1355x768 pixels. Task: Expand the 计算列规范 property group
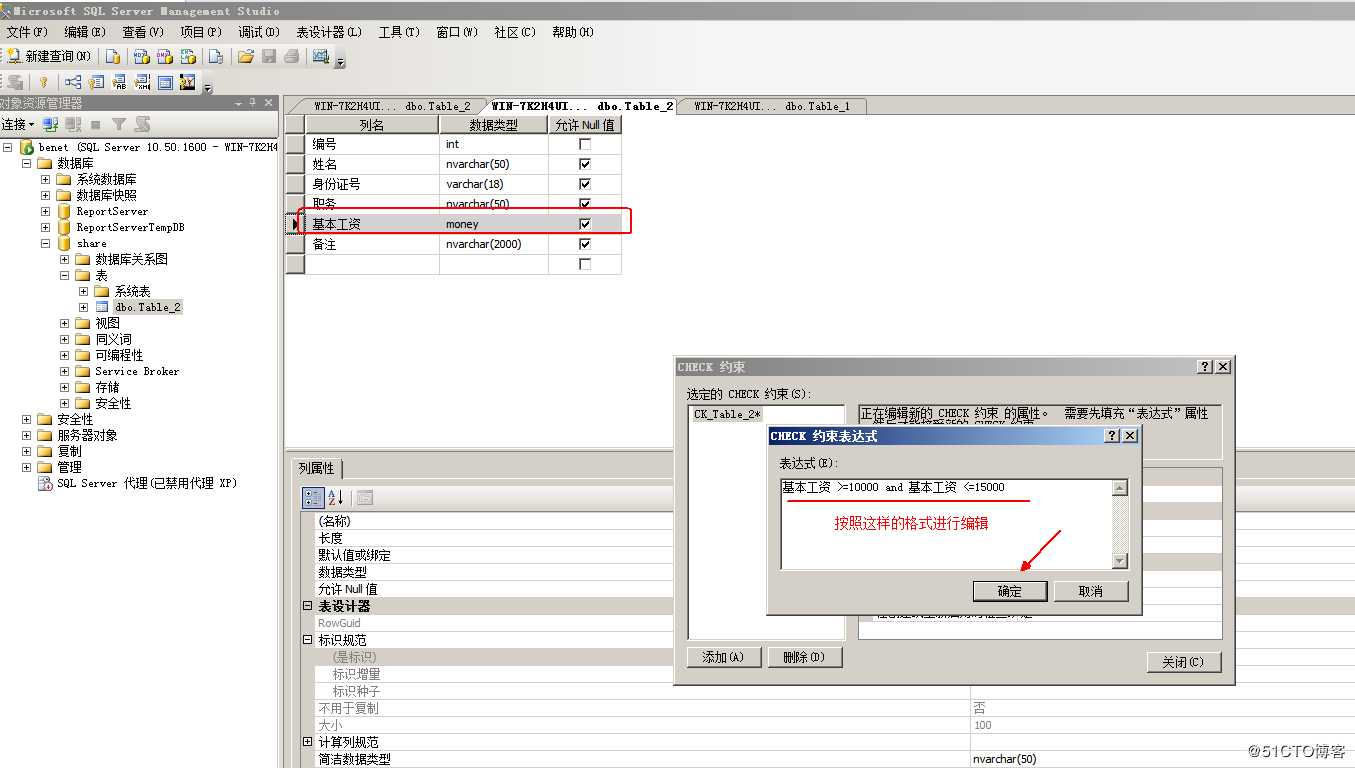(x=308, y=742)
